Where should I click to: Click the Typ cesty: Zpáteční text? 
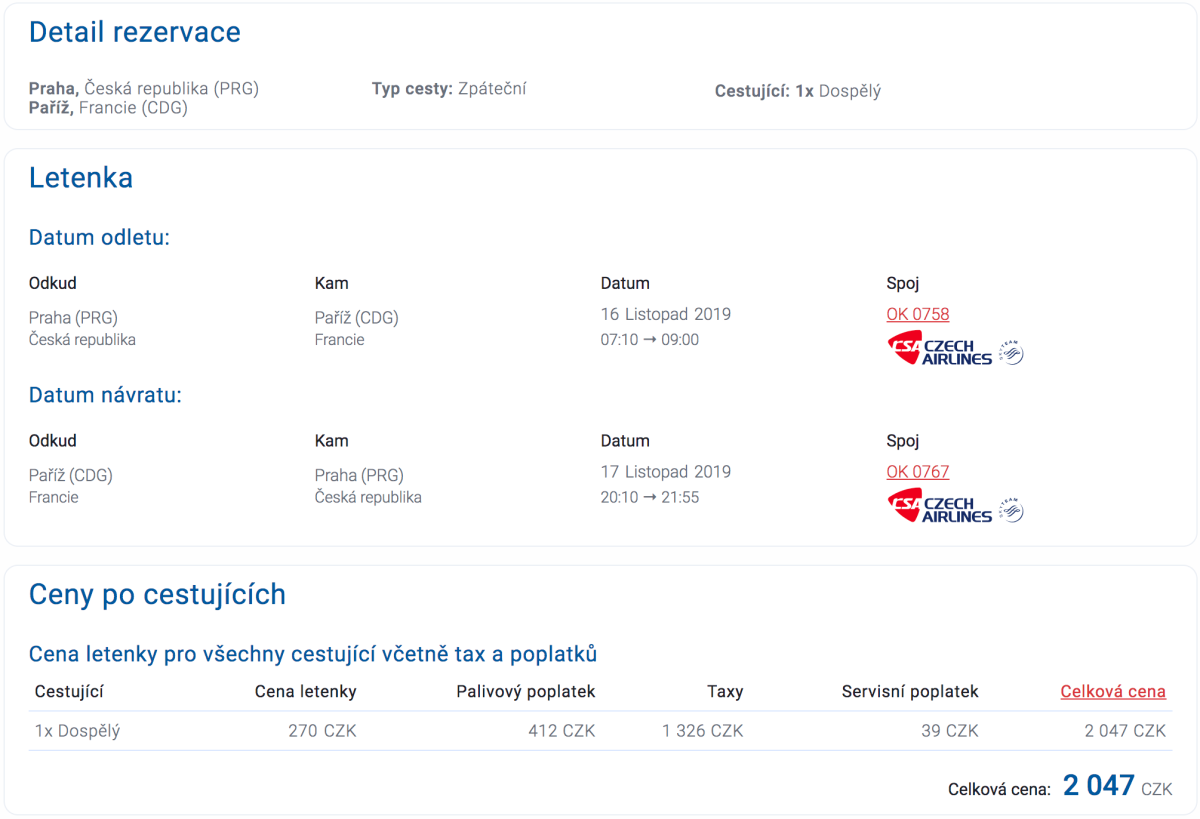coord(448,89)
